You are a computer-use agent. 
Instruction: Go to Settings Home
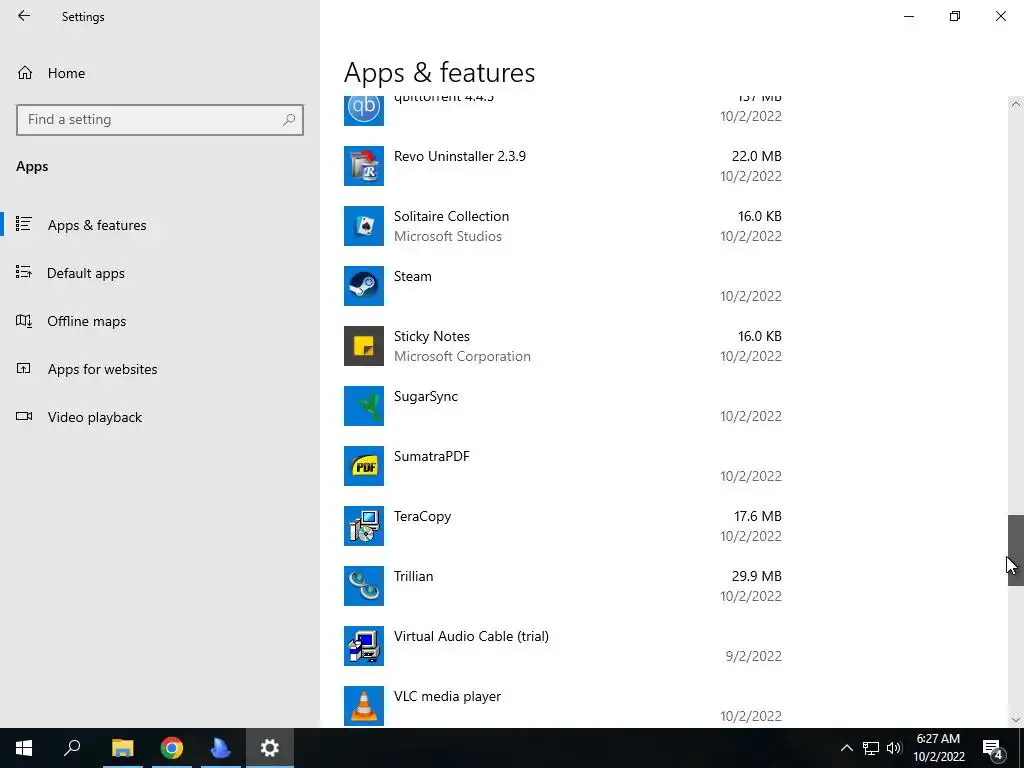point(160,73)
